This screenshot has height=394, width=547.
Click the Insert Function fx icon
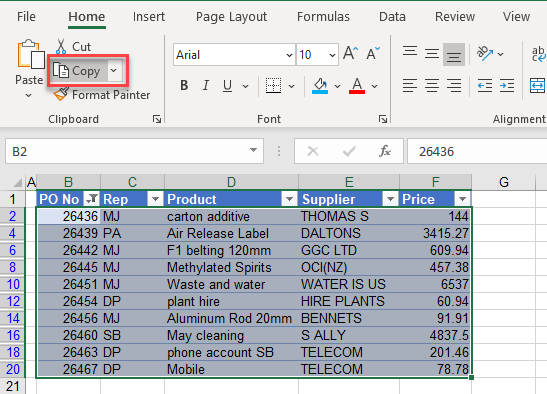[385, 151]
